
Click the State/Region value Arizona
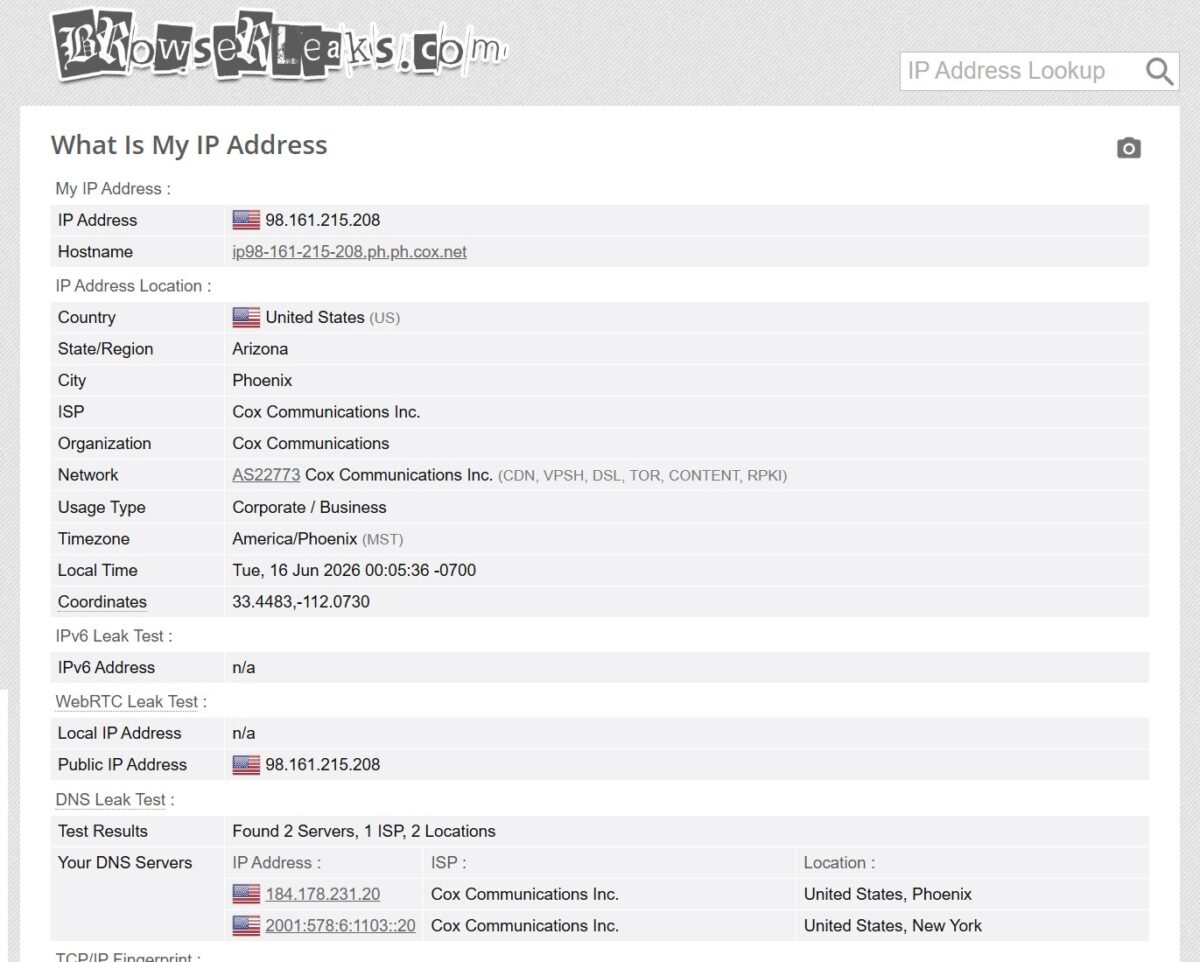pos(260,349)
